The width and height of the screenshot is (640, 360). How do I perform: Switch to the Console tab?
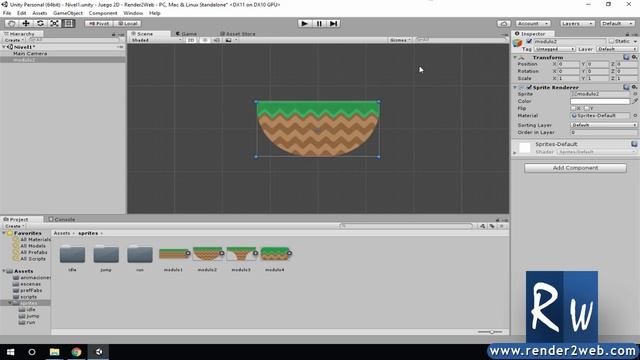coord(62,220)
